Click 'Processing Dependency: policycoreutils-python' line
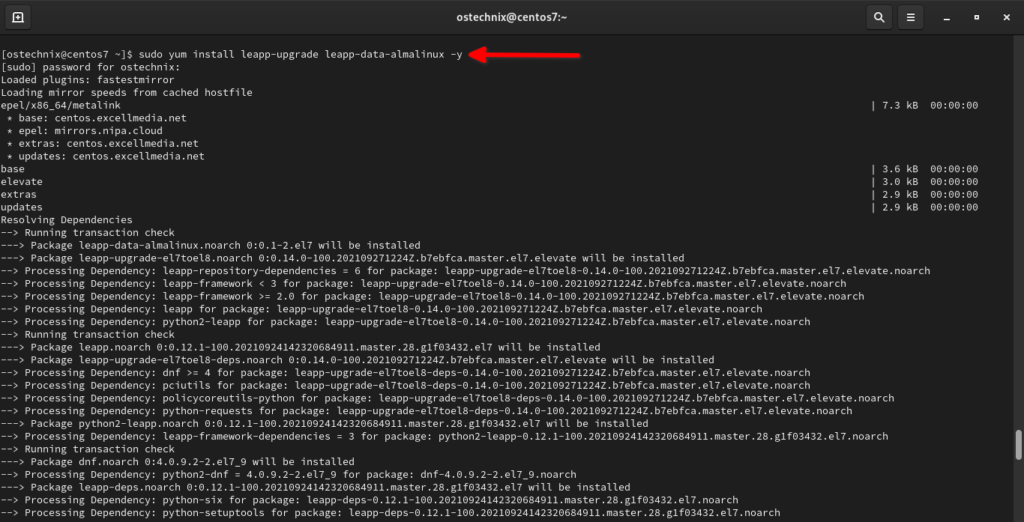This screenshot has width=1024, height=522. click(x=447, y=399)
